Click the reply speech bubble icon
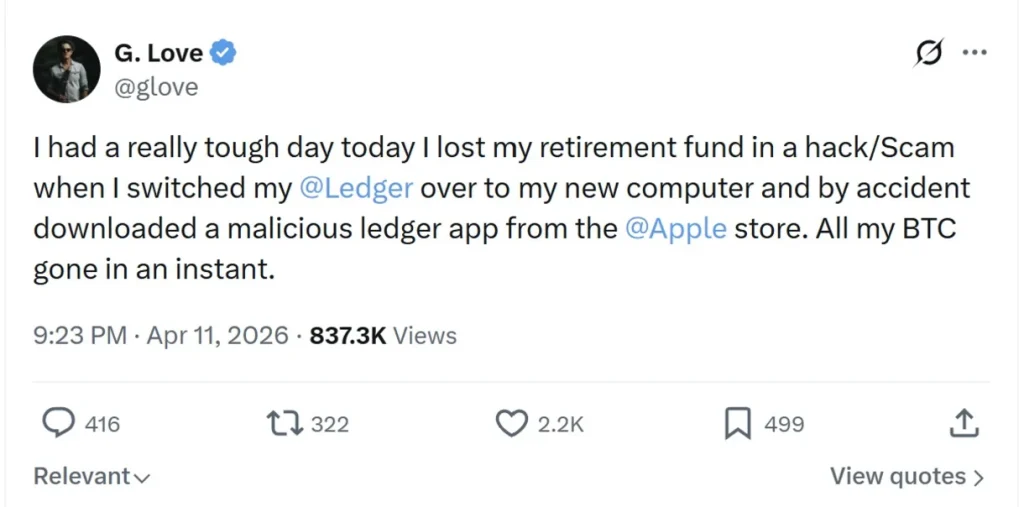Viewport: 1024px width, 507px height. coord(61,424)
